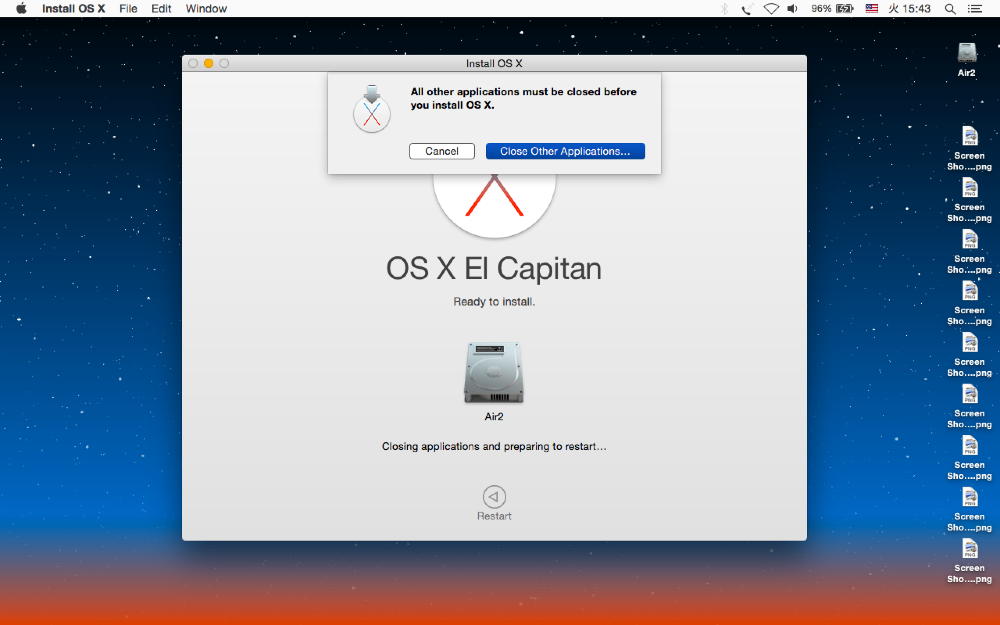Click the 'OS X El Capitan' heading

(x=494, y=268)
